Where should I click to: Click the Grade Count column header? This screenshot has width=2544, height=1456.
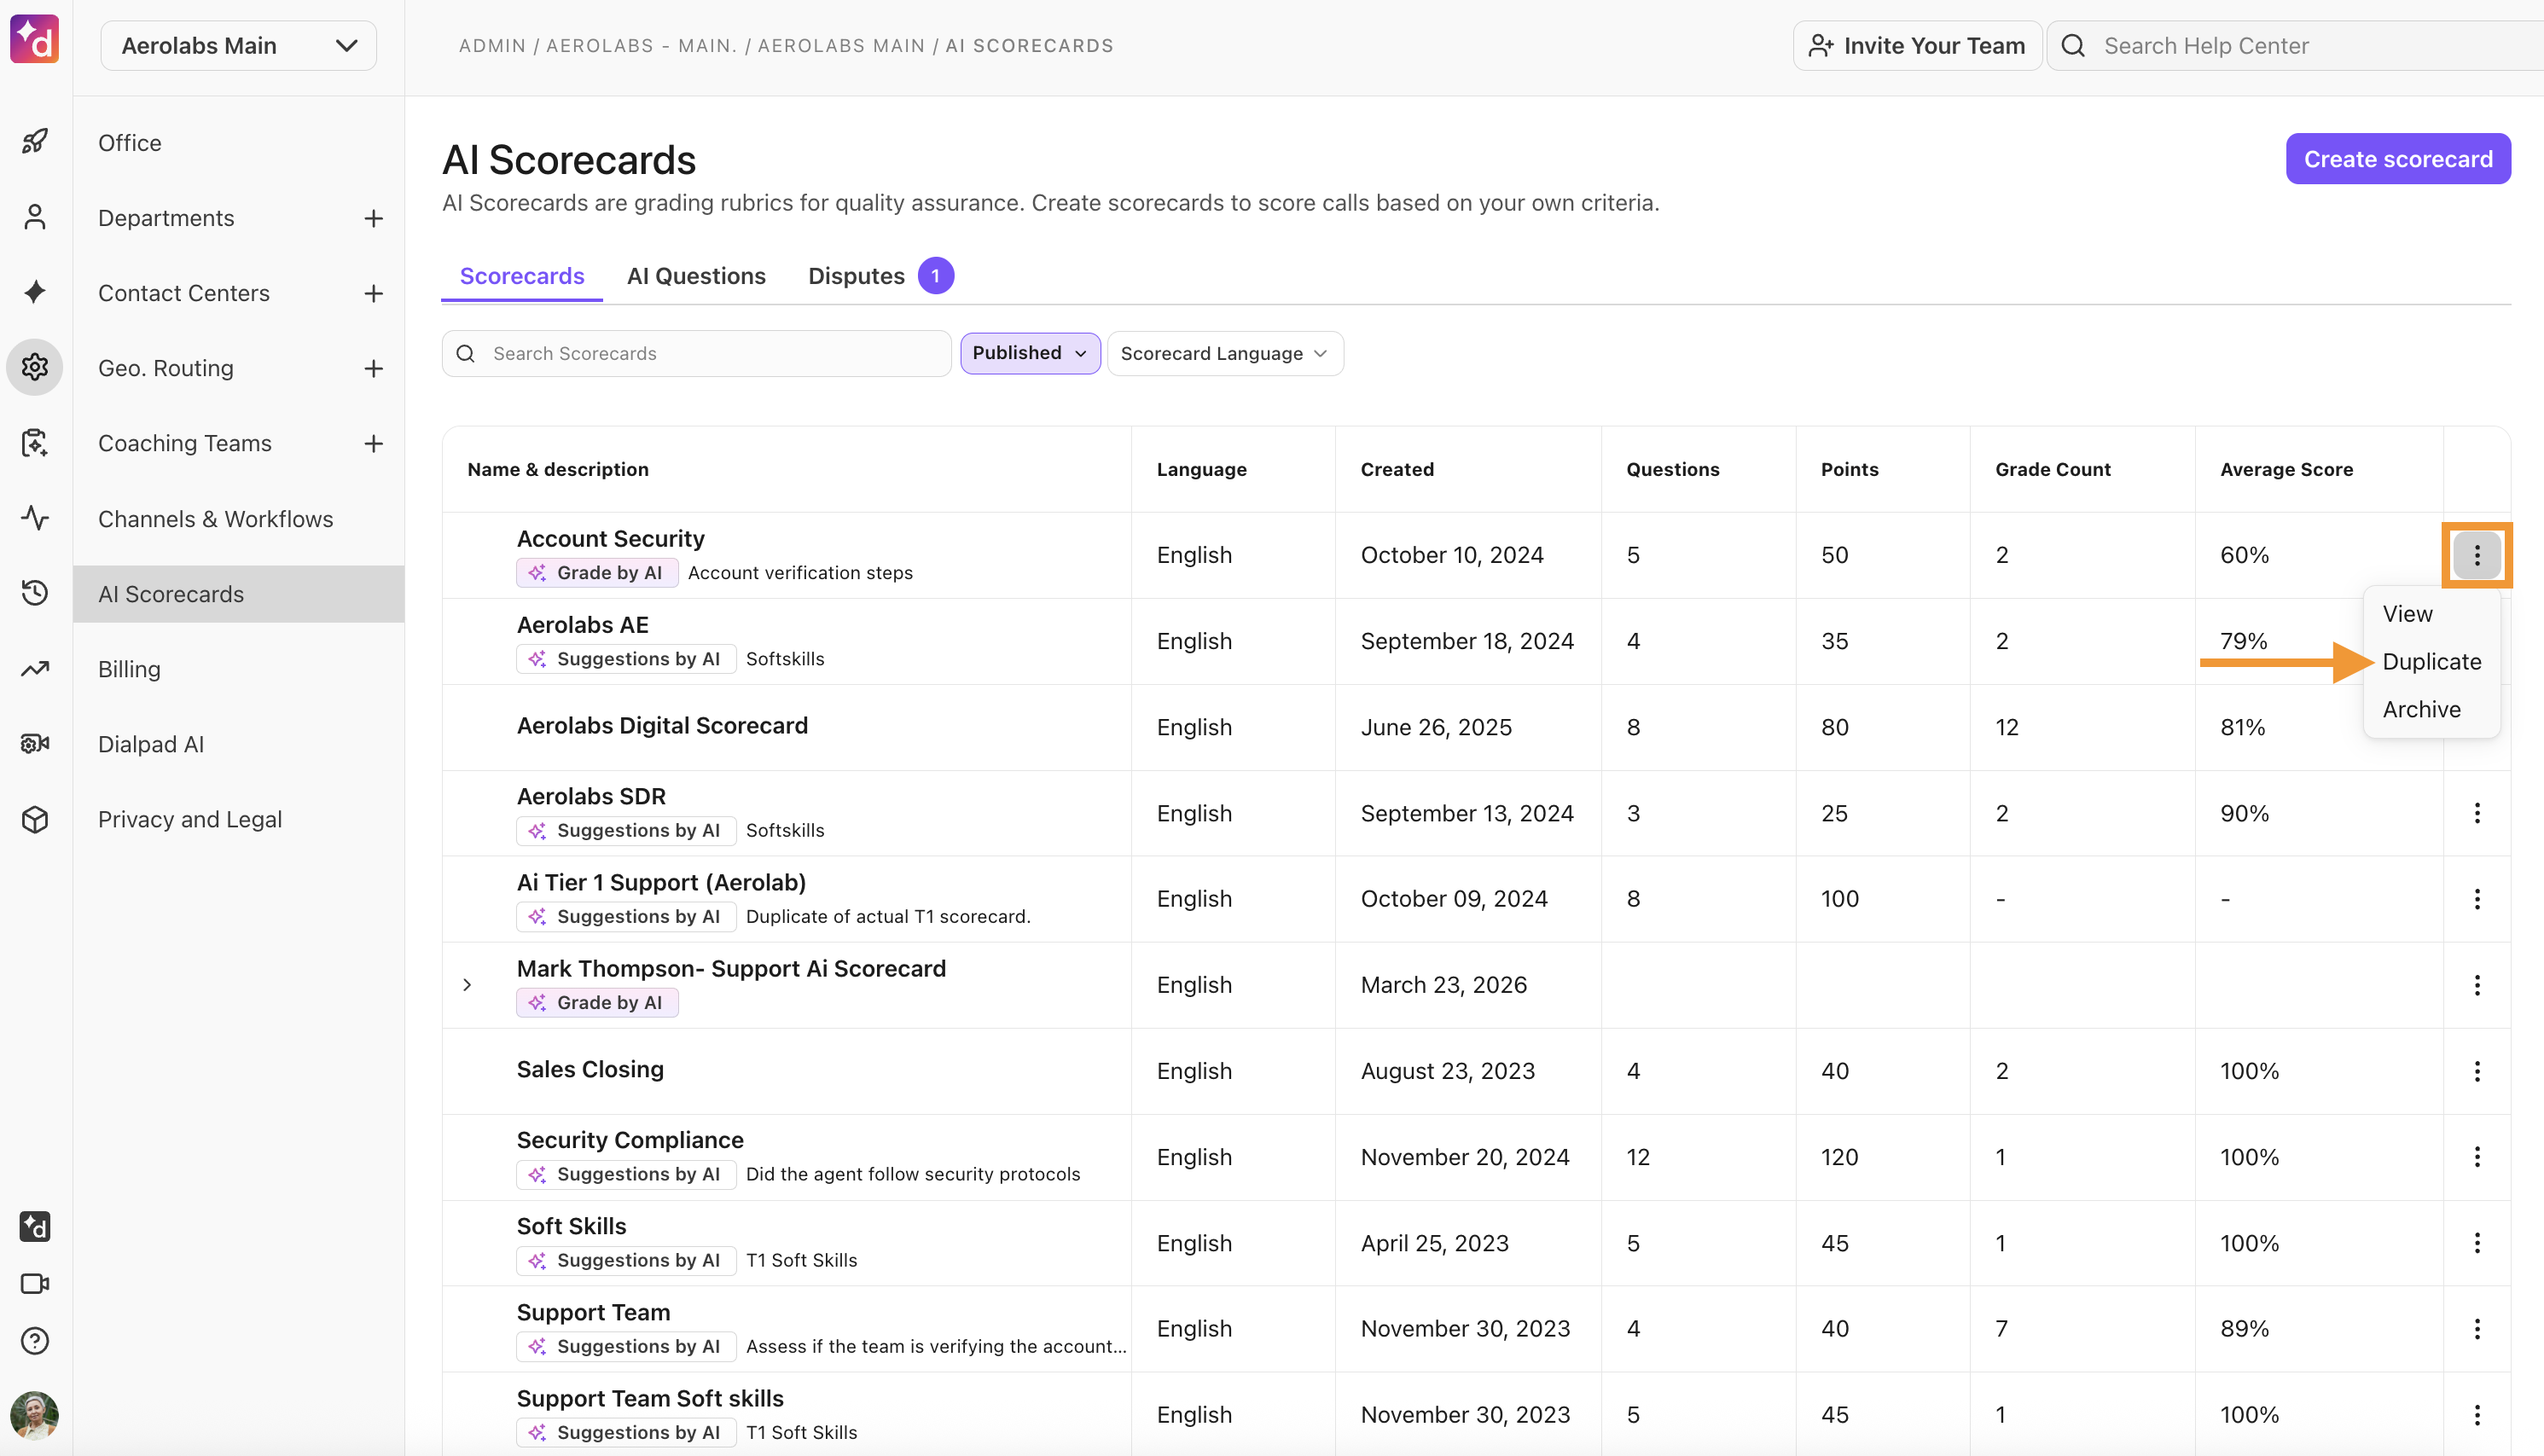pyautogui.click(x=2053, y=469)
